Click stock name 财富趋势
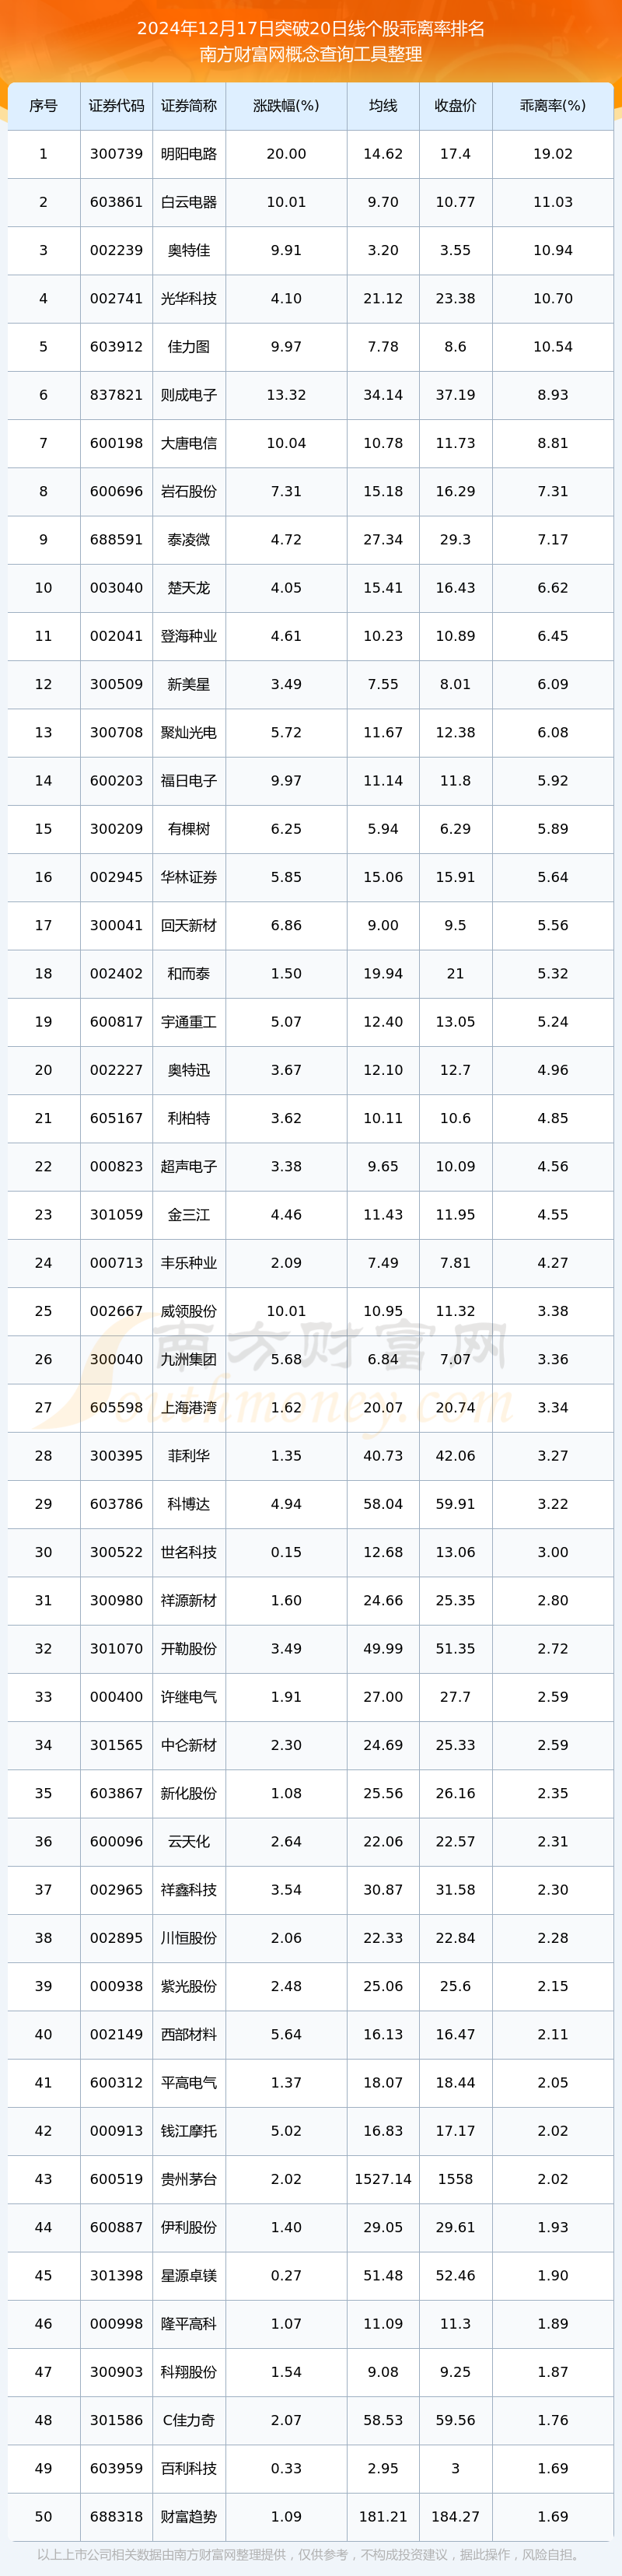Viewport: 622px width, 2576px height. (x=189, y=2517)
